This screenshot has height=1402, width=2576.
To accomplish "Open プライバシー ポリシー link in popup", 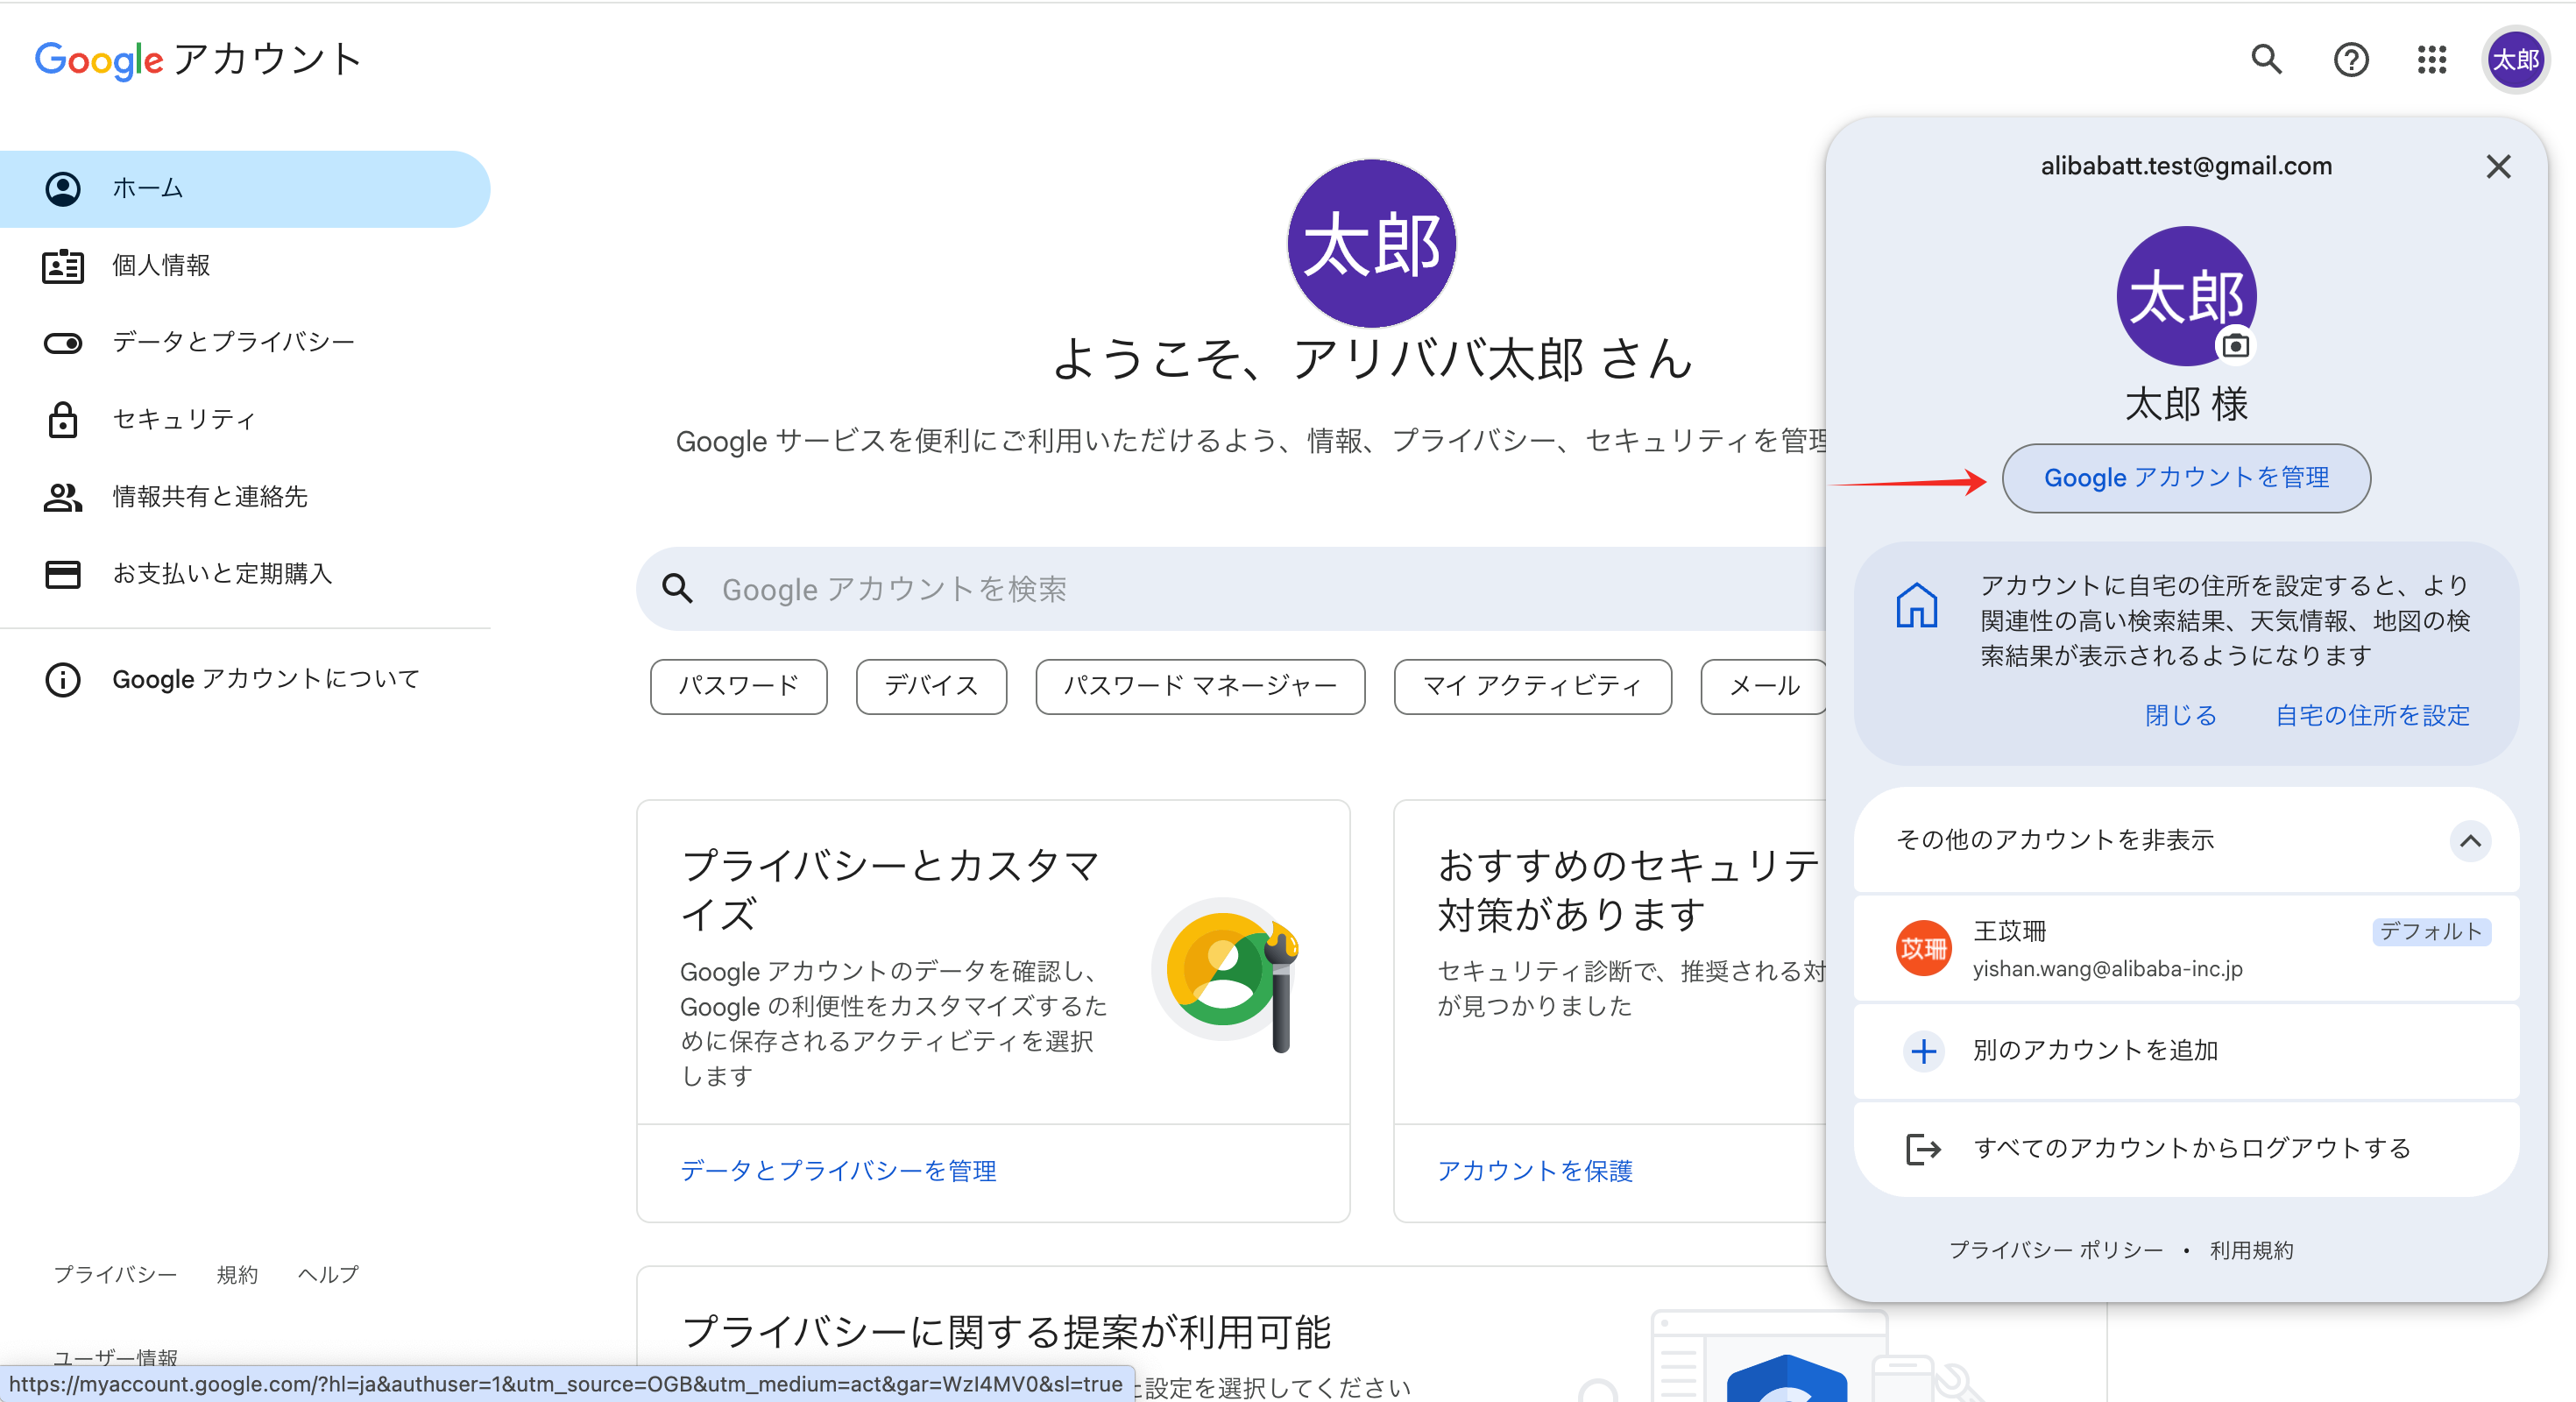I will click(x=2055, y=1250).
